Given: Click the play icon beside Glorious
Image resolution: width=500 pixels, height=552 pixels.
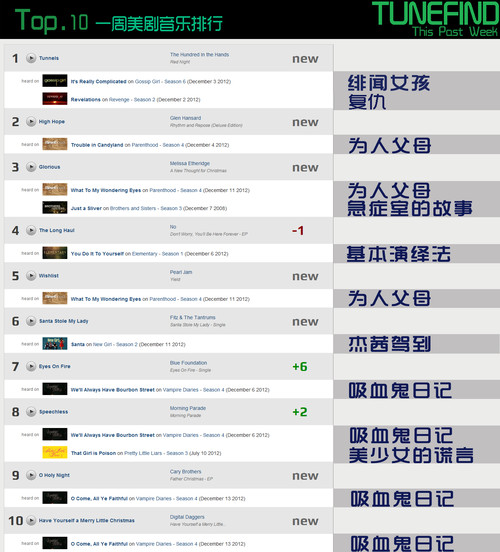Looking at the screenshot, I should 31,167.
